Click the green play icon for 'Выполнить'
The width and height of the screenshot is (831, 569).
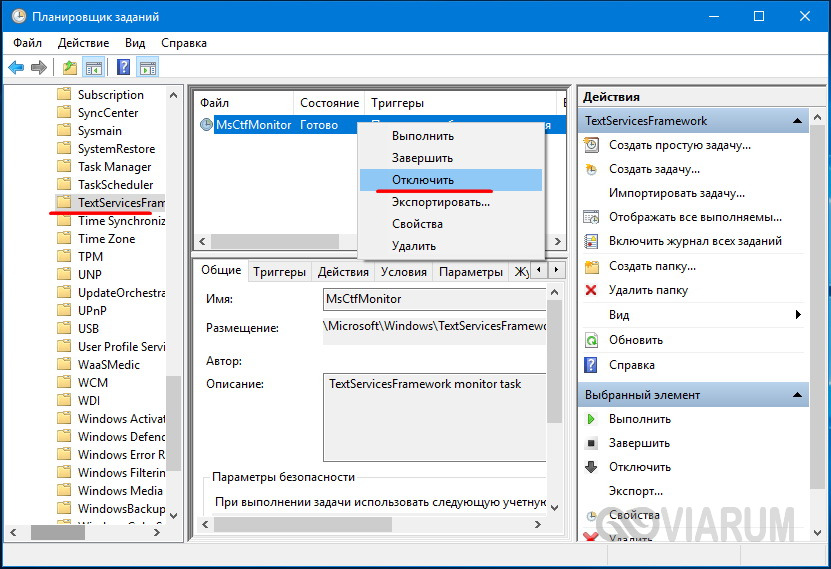coord(591,419)
